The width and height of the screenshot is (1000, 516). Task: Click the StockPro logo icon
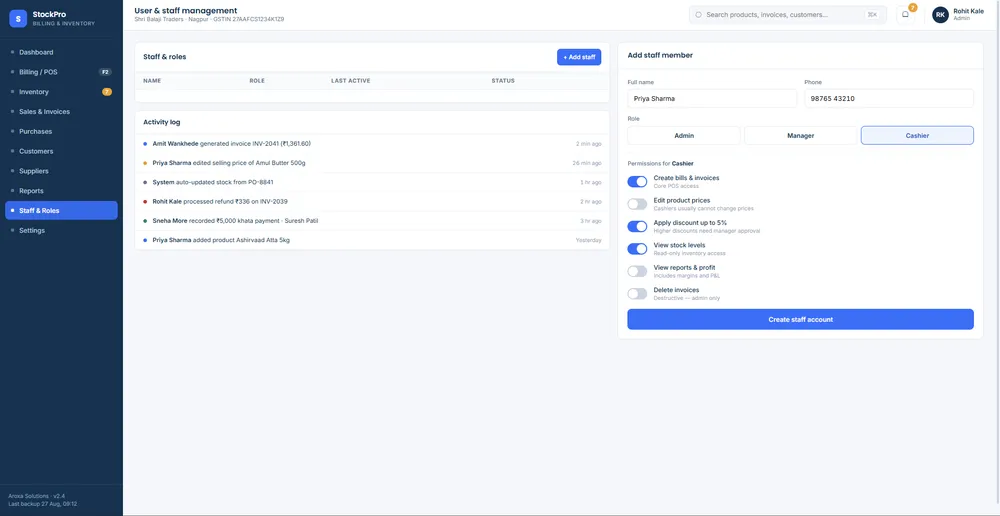coord(18,18)
